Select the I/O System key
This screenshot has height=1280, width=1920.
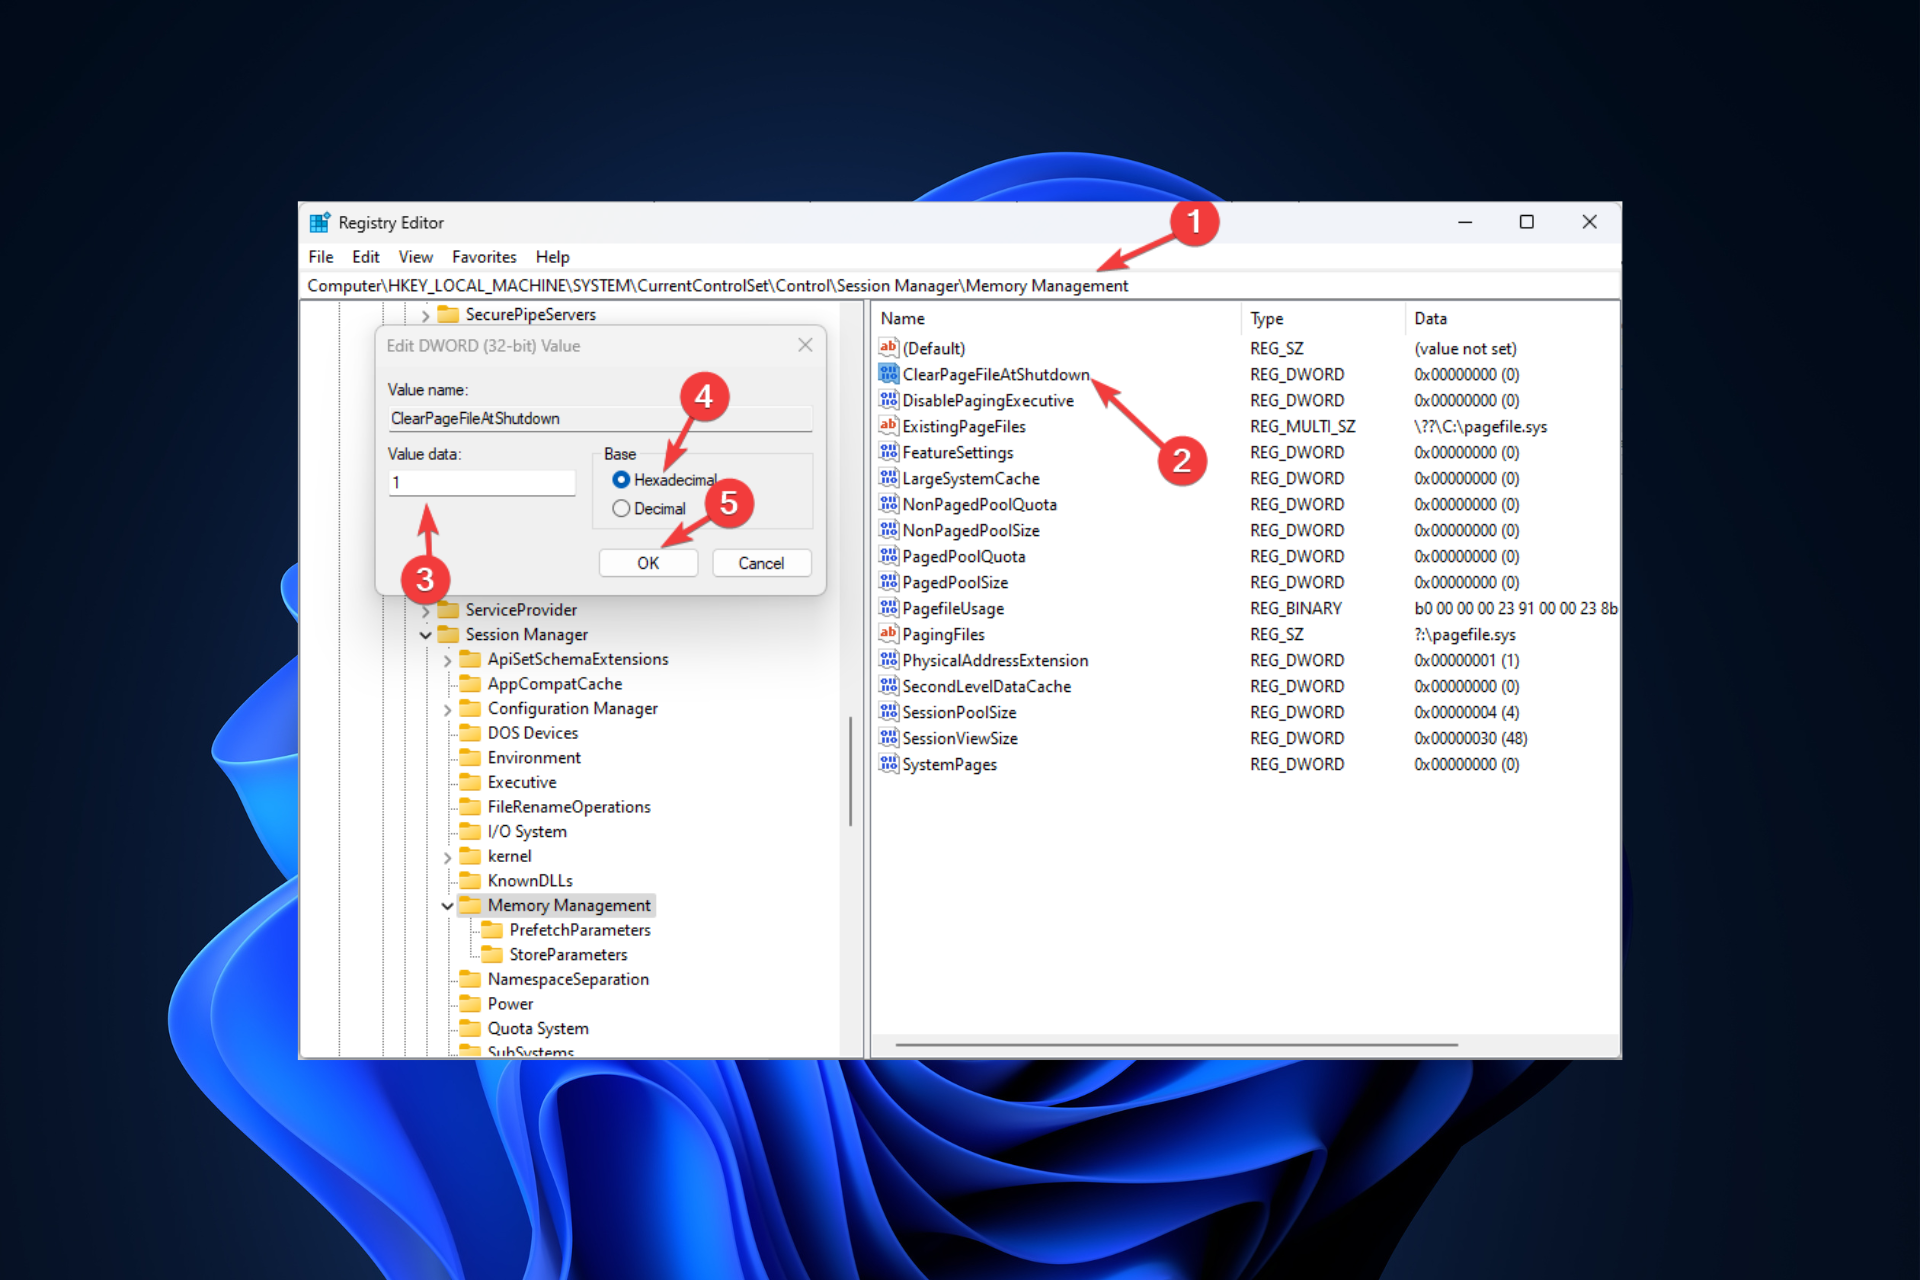click(527, 832)
